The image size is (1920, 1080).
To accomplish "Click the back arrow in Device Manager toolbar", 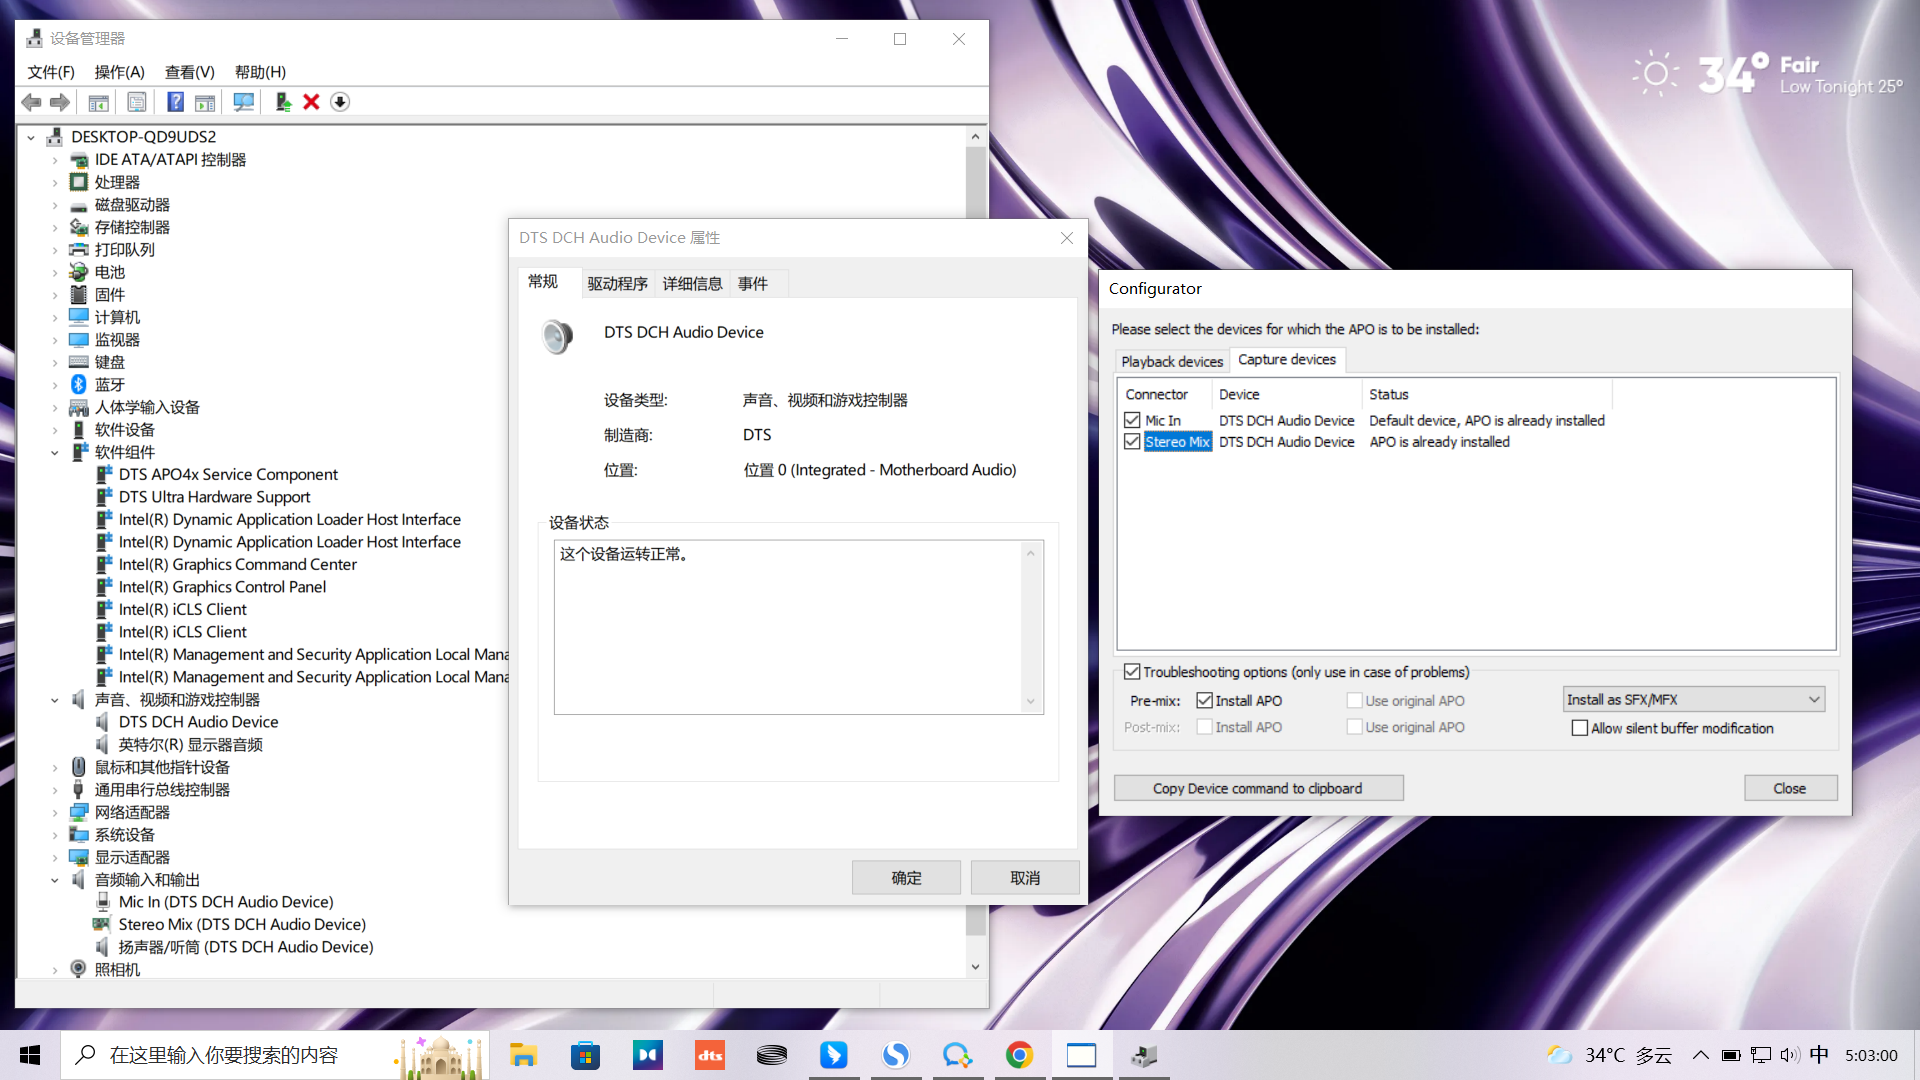I will click(31, 102).
